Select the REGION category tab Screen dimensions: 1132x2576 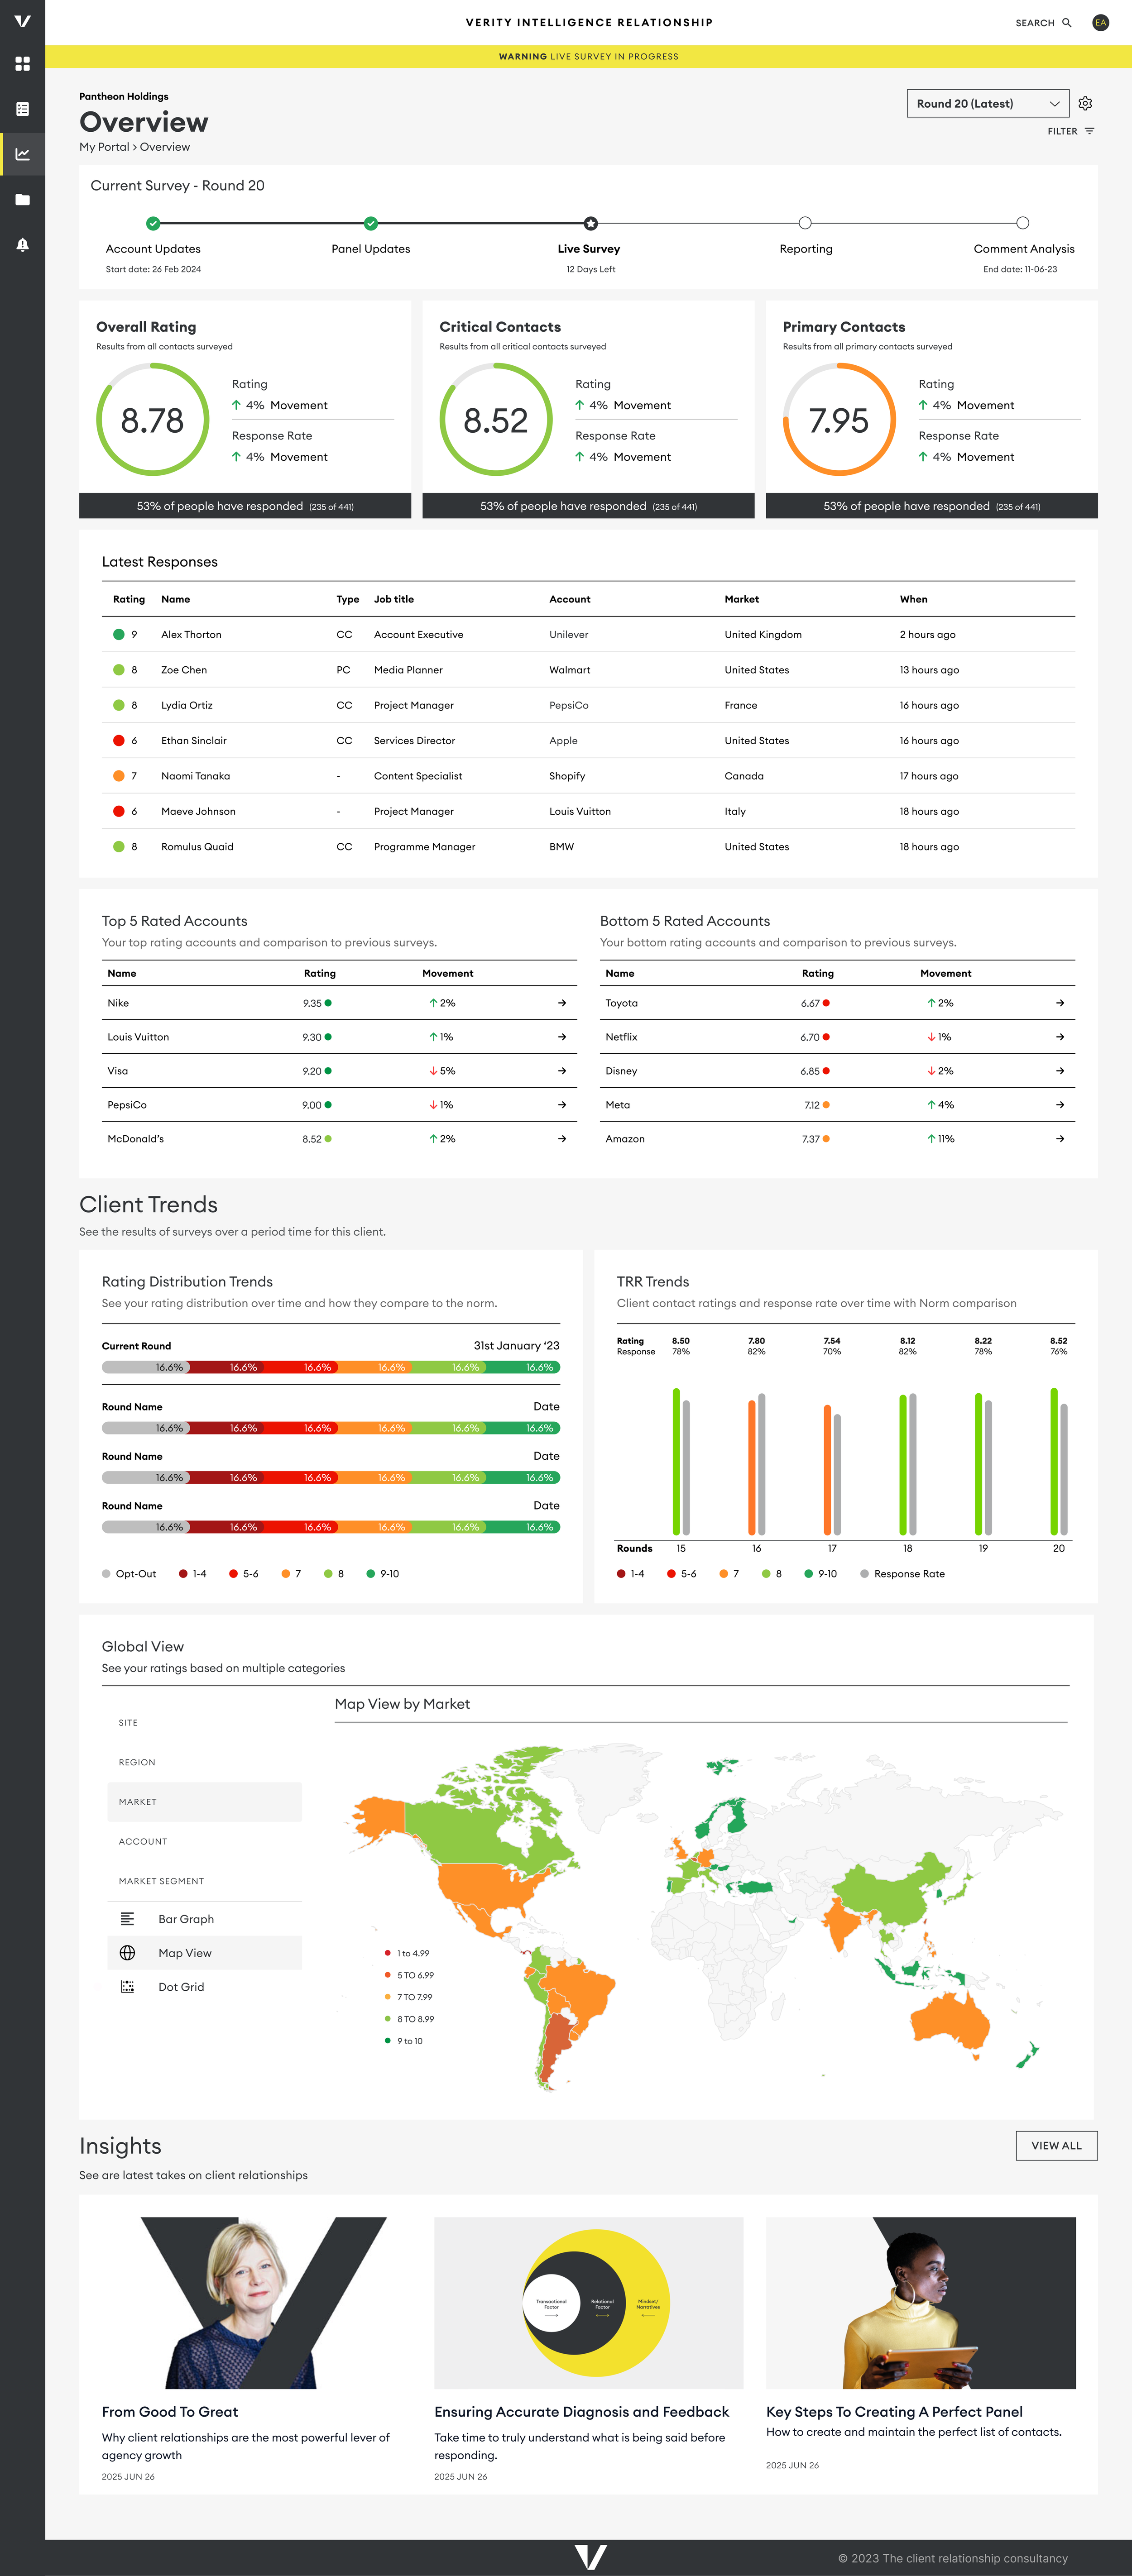point(137,1762)
